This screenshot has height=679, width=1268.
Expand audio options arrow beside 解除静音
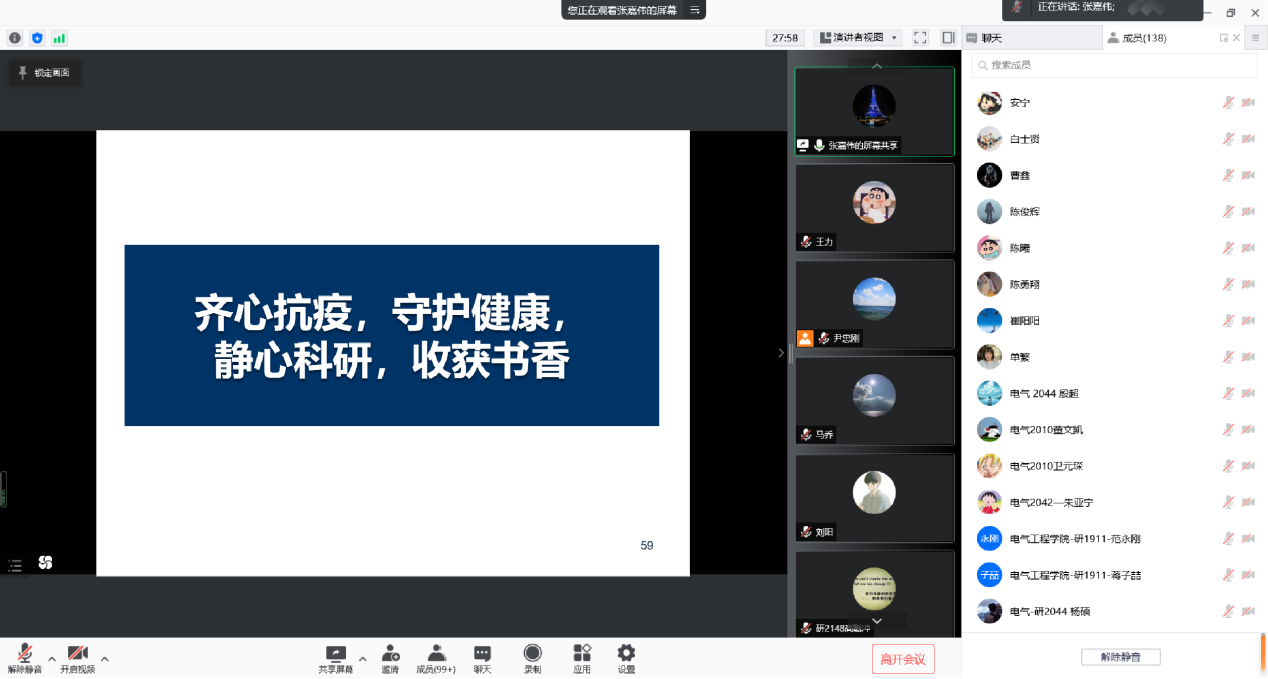[52, 658]
